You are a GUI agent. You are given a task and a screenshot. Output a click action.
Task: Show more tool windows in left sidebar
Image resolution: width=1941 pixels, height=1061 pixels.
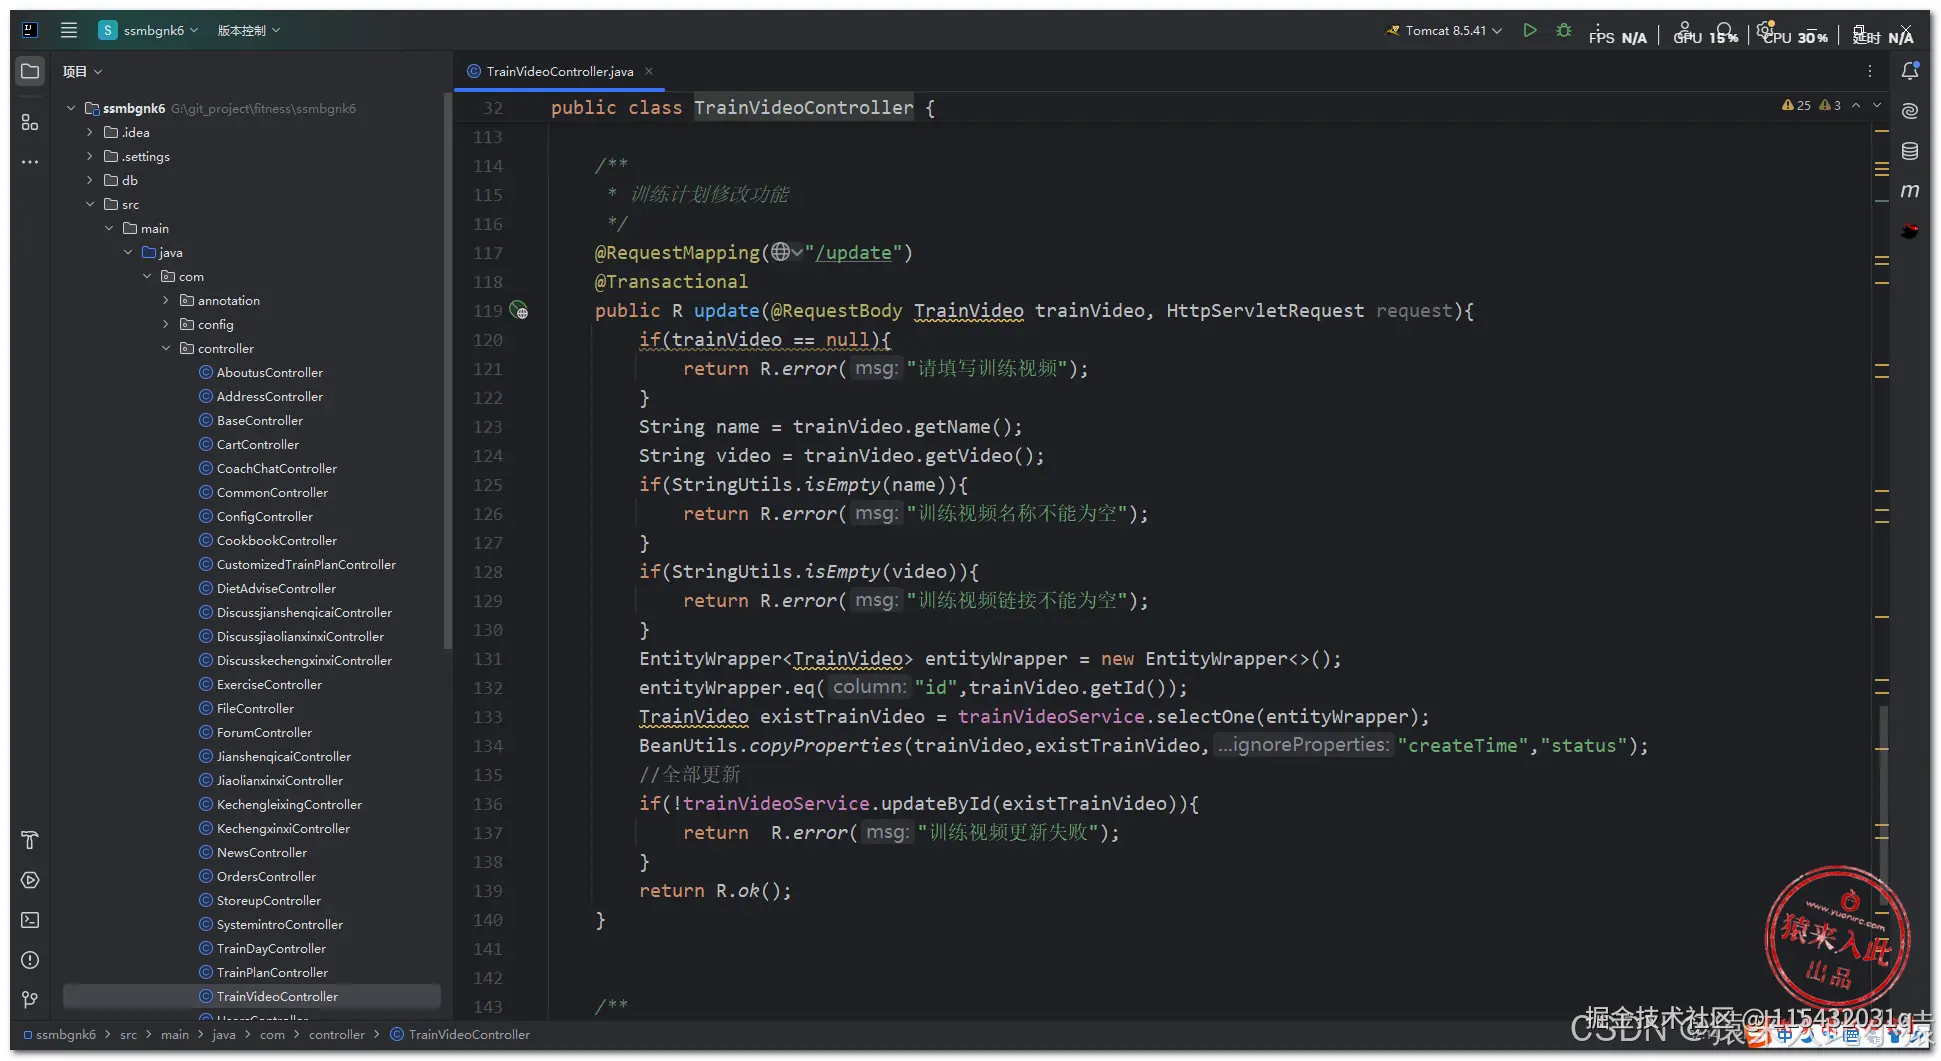pyautogui.click(x=30, y=162)
